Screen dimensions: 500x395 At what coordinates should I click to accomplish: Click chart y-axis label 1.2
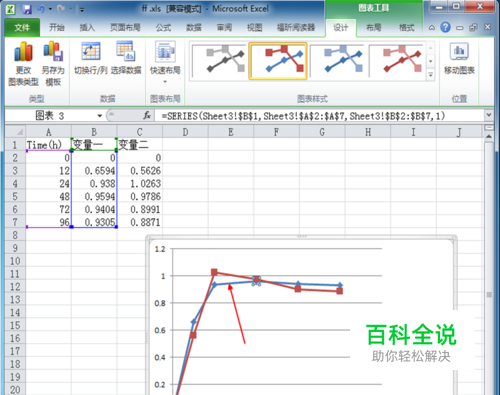coord(160,249)
